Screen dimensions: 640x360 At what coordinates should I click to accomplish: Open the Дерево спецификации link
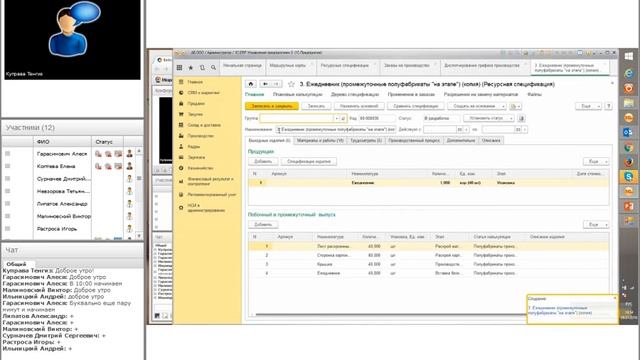pos(355,95)
